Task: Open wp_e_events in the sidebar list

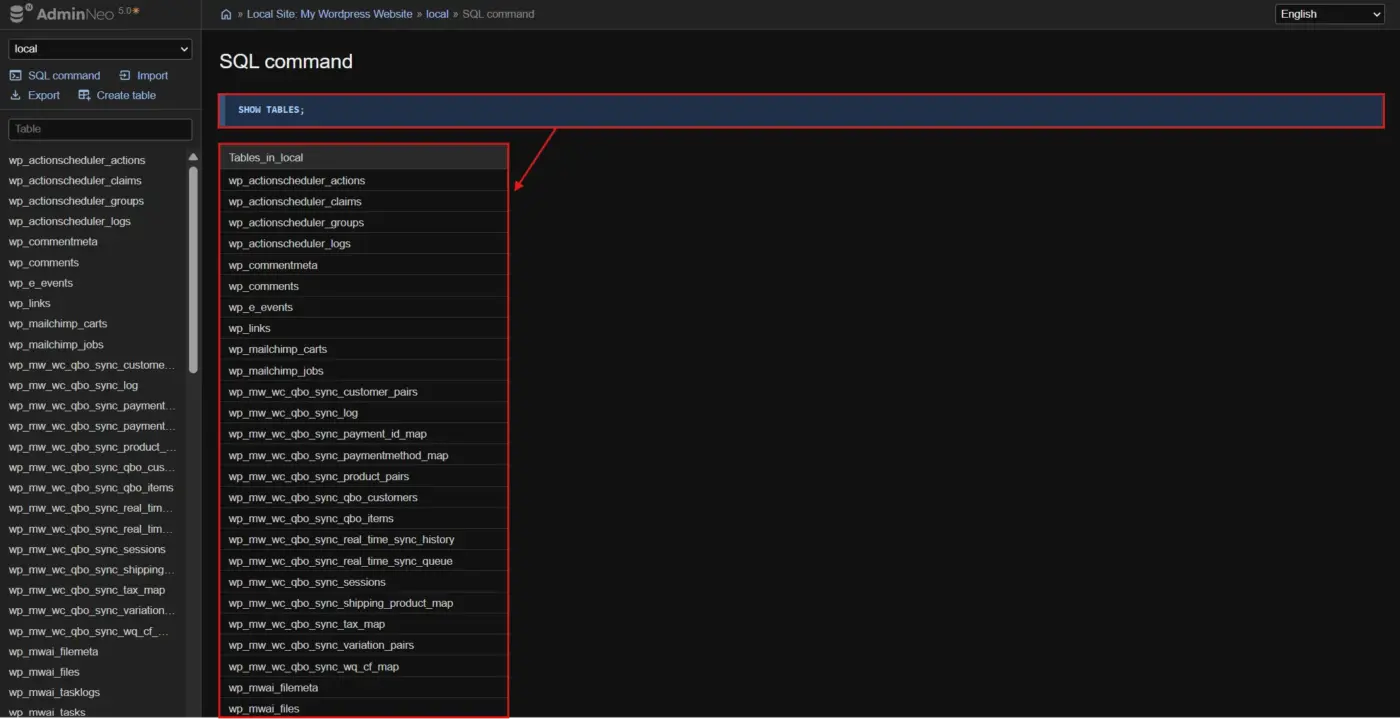Action: (41, 283)
